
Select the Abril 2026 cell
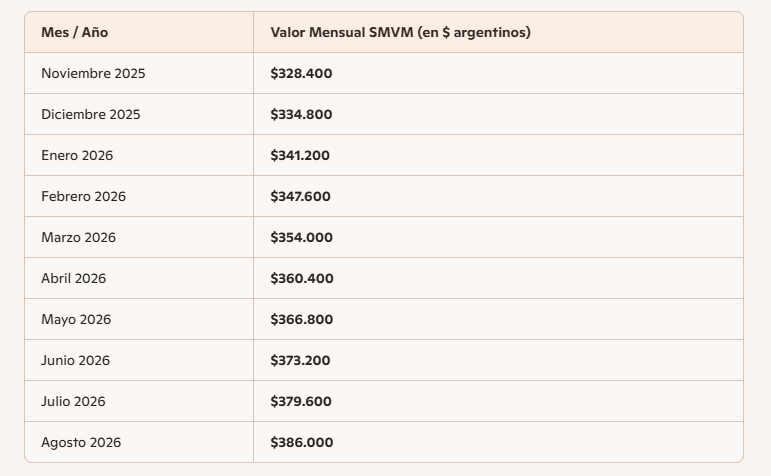(x=73, y=279)
